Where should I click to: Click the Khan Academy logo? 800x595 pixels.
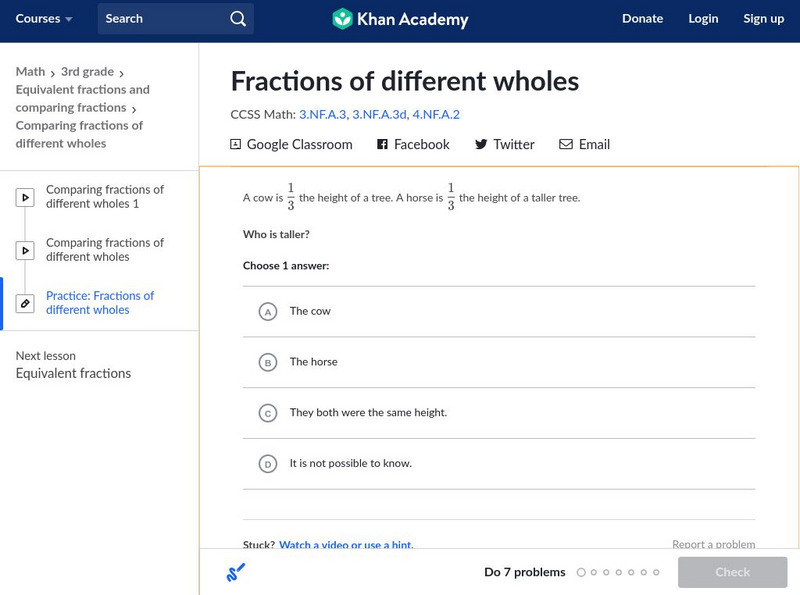[x=399, y=19]
